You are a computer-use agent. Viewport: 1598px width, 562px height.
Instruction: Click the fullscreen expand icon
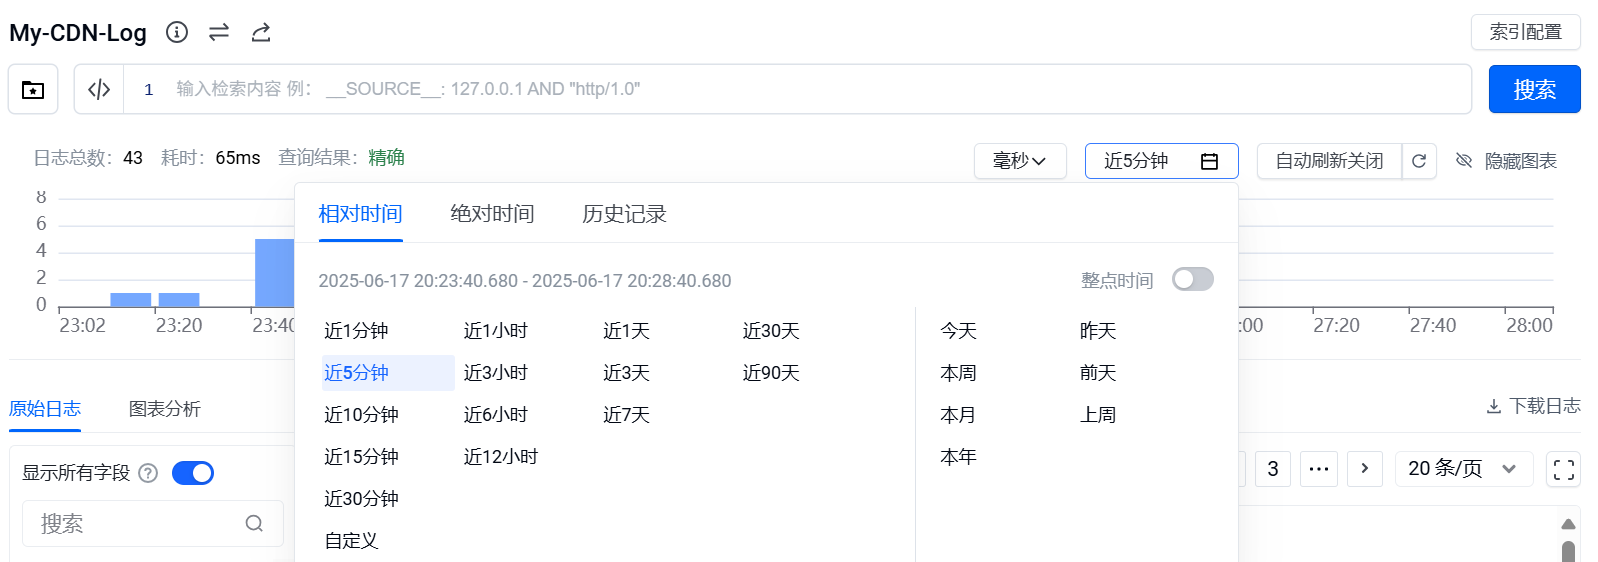(1563, 469)
